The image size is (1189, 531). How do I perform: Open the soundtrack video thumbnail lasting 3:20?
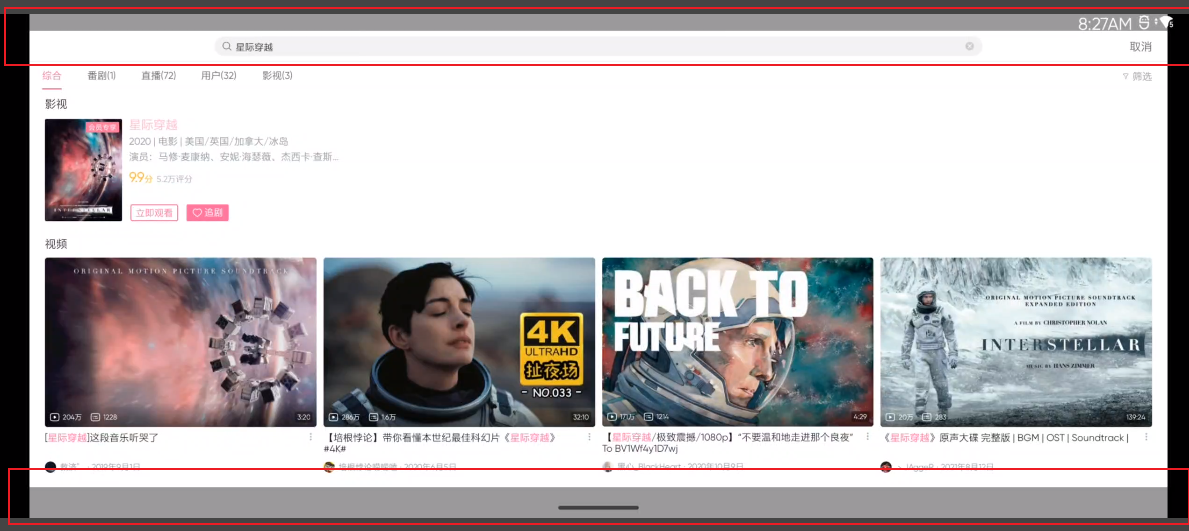(x=180, y=342)
